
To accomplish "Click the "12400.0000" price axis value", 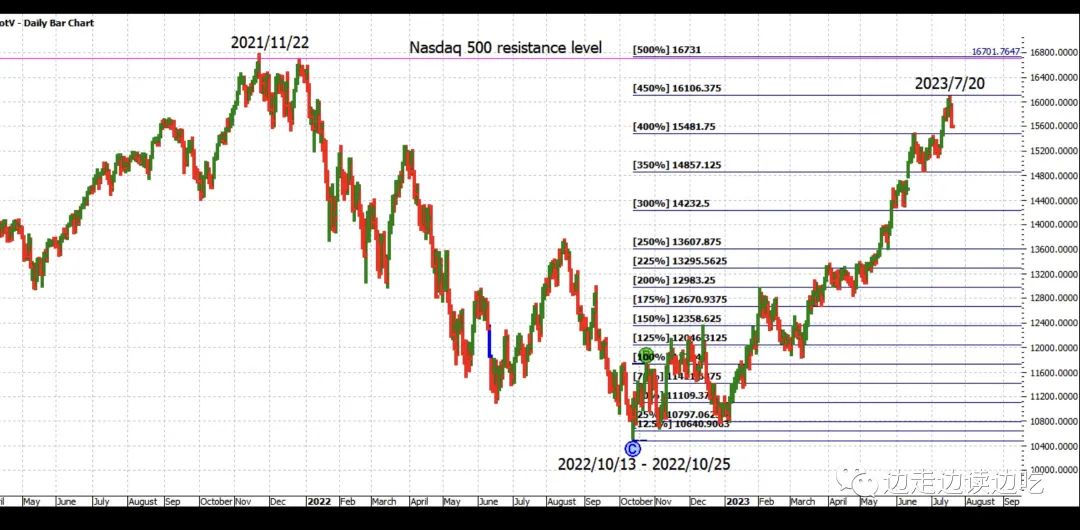I will (1054, 323).
